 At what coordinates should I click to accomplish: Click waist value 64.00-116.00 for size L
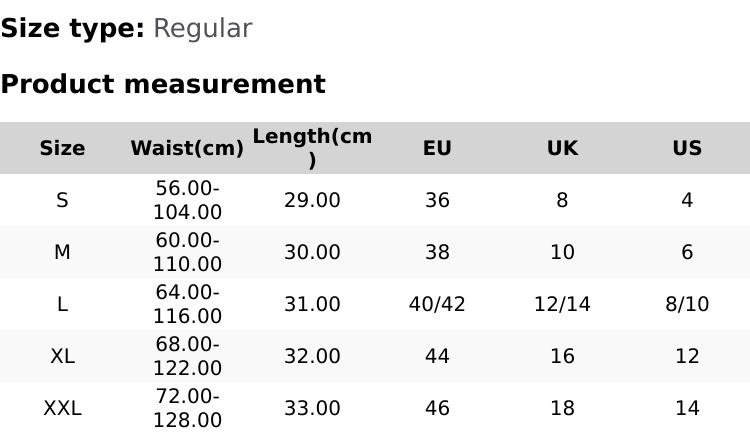coord(187,304)
